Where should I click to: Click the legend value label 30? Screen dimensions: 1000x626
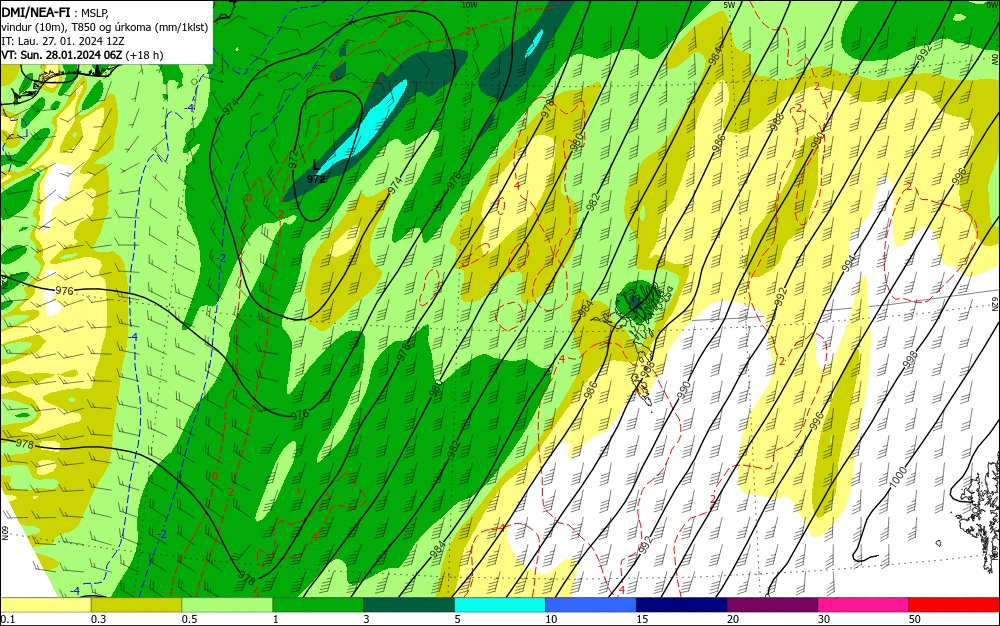tap(824, 619)
